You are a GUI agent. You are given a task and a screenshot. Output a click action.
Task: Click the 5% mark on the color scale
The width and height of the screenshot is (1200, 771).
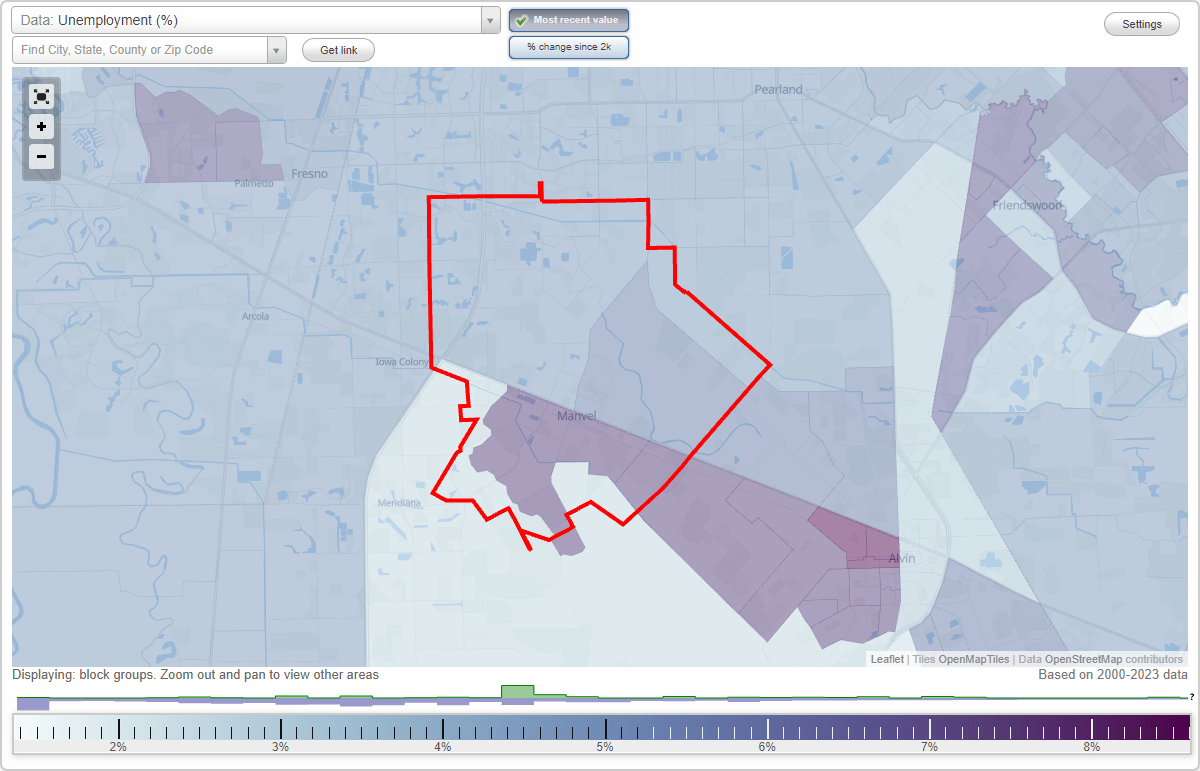605,728
